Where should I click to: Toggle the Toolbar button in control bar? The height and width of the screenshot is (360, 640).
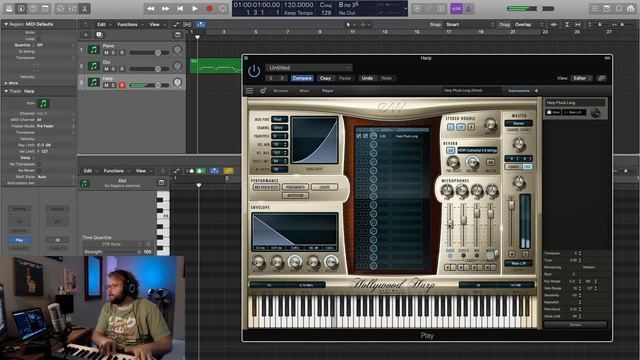point(45,8)
